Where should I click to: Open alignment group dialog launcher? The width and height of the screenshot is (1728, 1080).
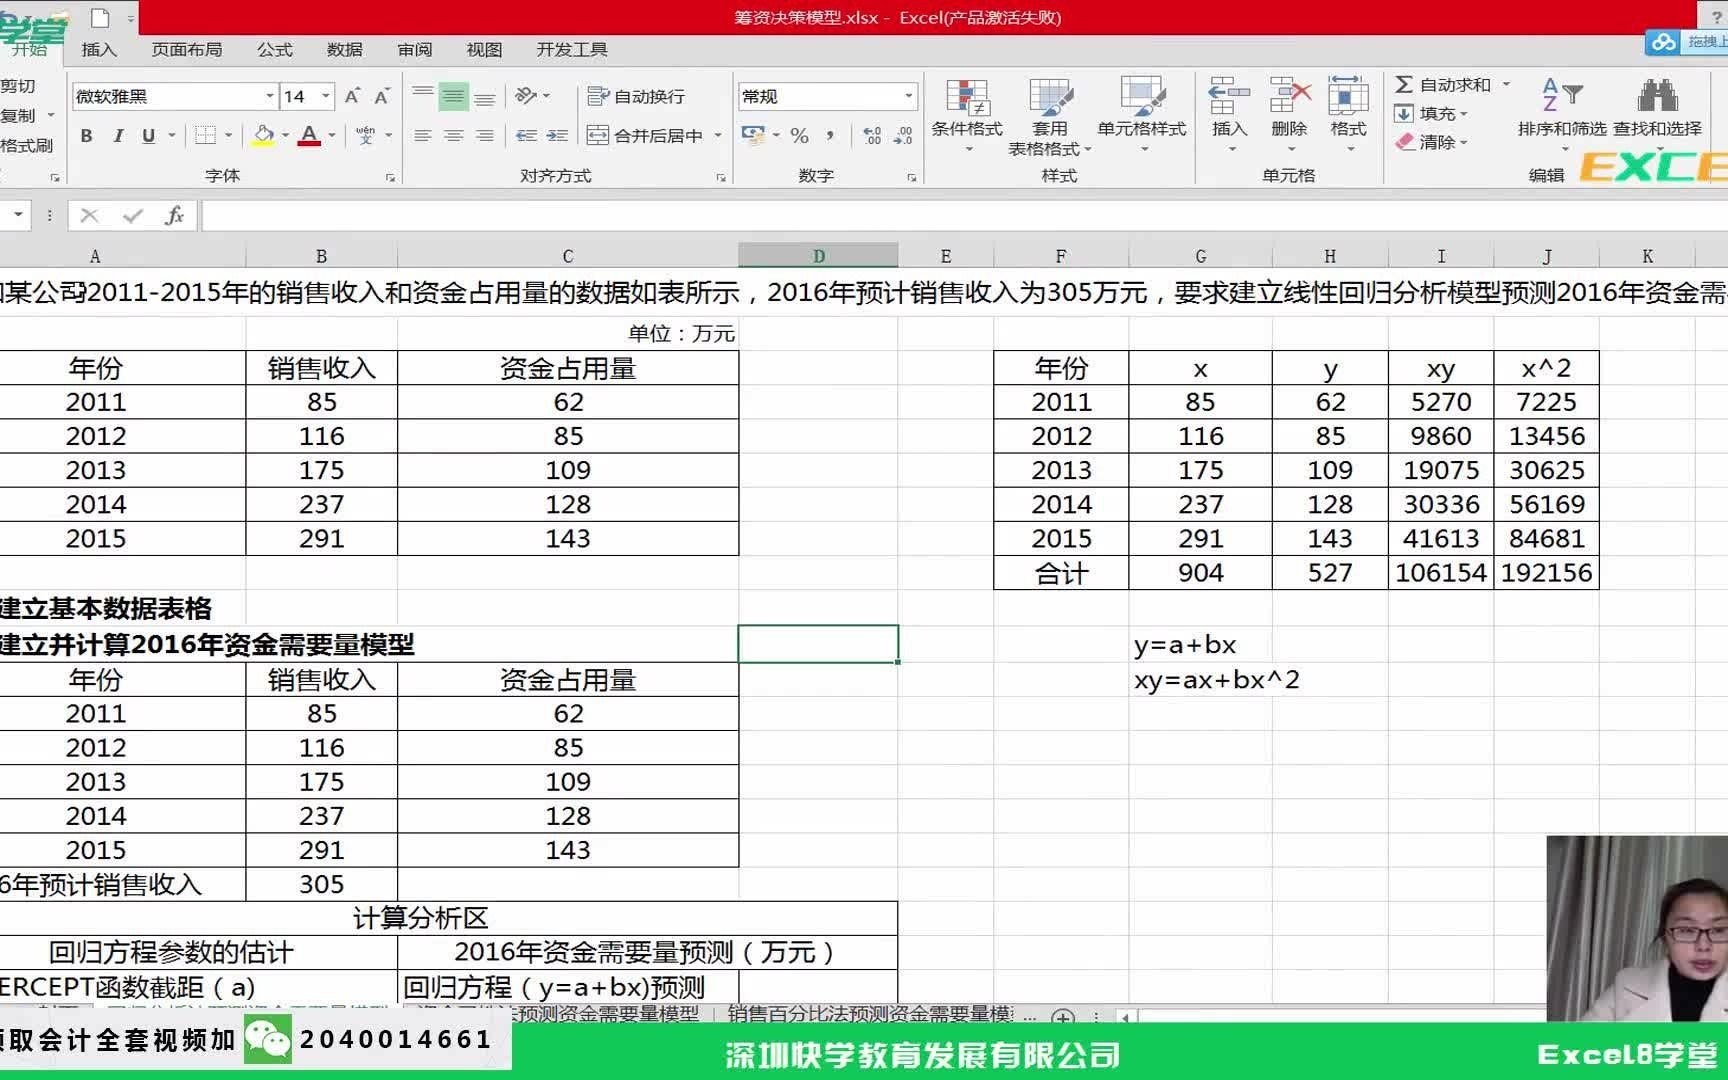tap(721, 177)
